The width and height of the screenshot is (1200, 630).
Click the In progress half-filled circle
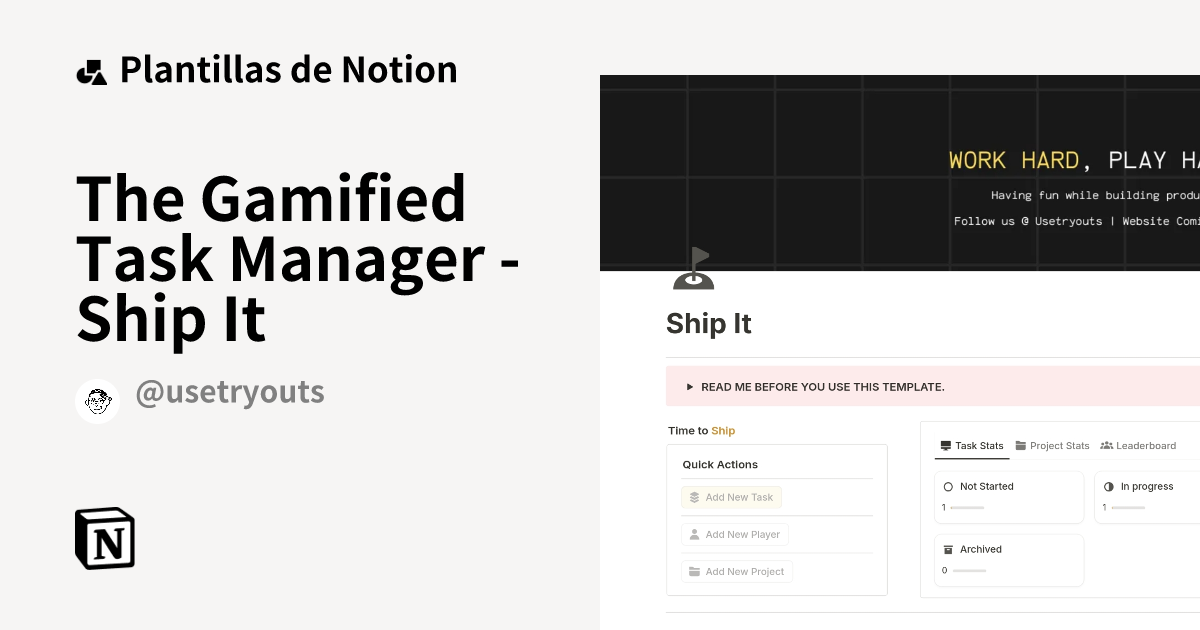tap(1109, 486)
